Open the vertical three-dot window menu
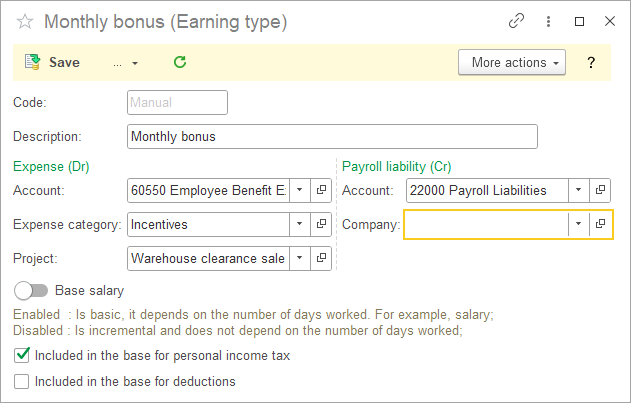This screenshot has width=631, height=403. [548, 21]
